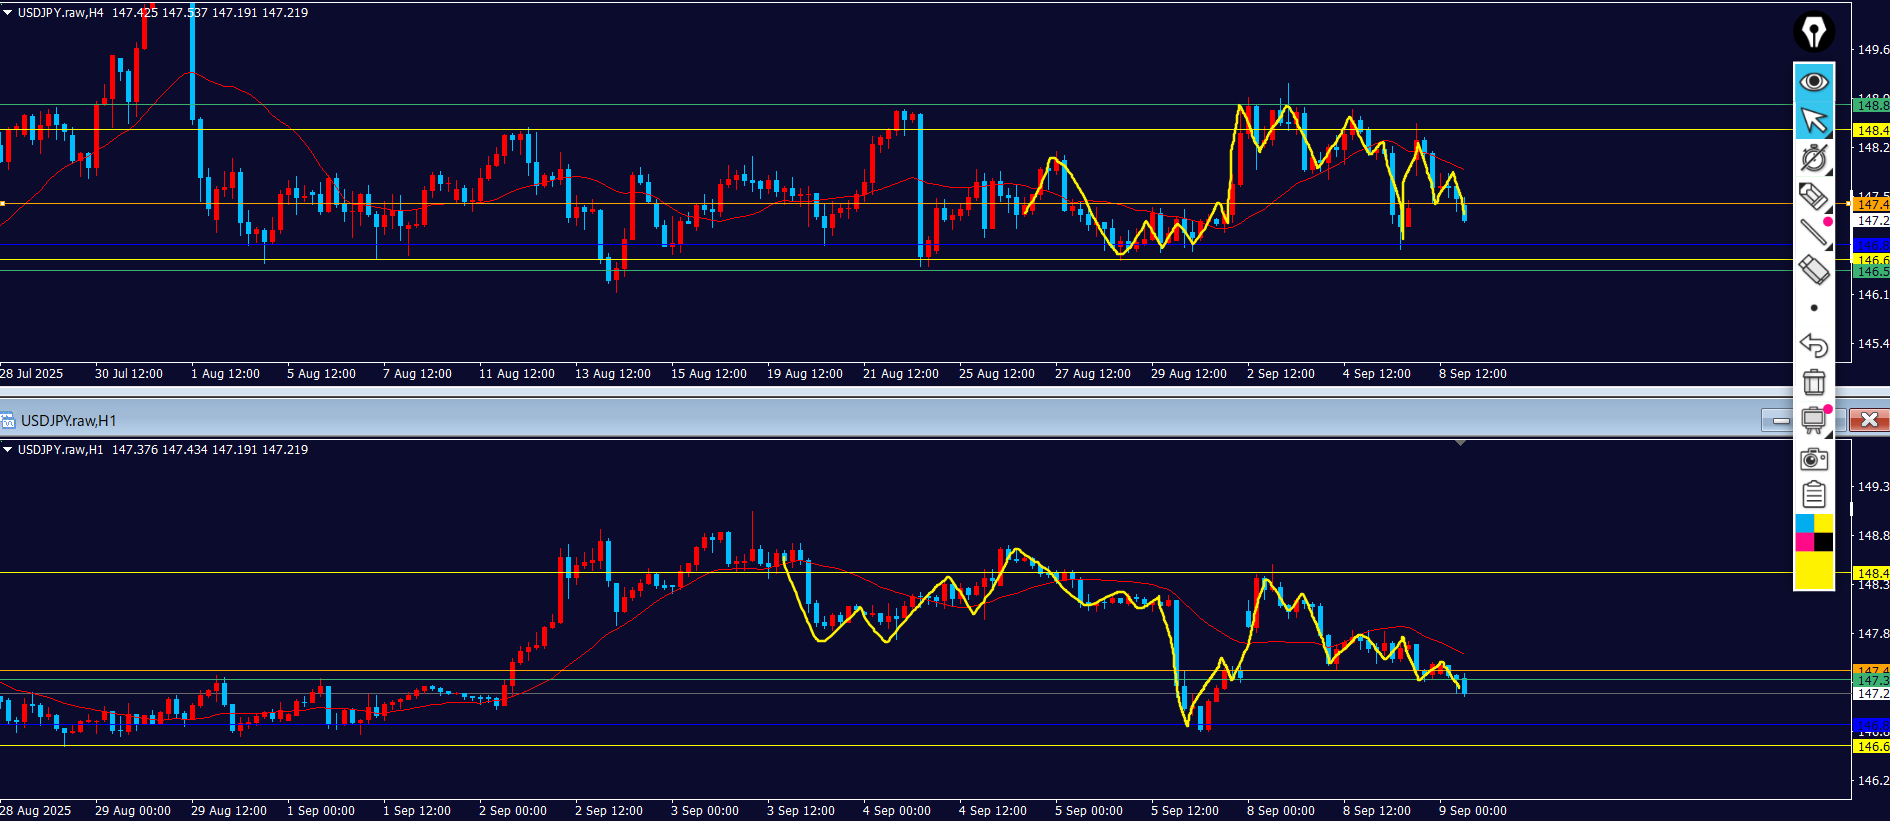The height and width of the screenshot is (821, 1890).
Task: Toggle drawing visibility with the eye icon
Action: coord(1813,82)
